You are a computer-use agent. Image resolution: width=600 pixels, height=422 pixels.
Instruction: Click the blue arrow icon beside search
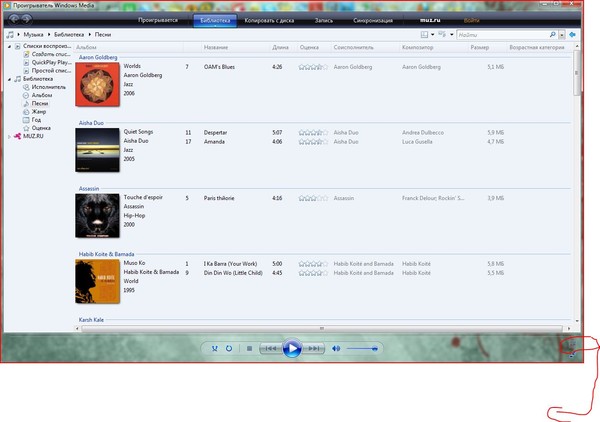[572, 34]
